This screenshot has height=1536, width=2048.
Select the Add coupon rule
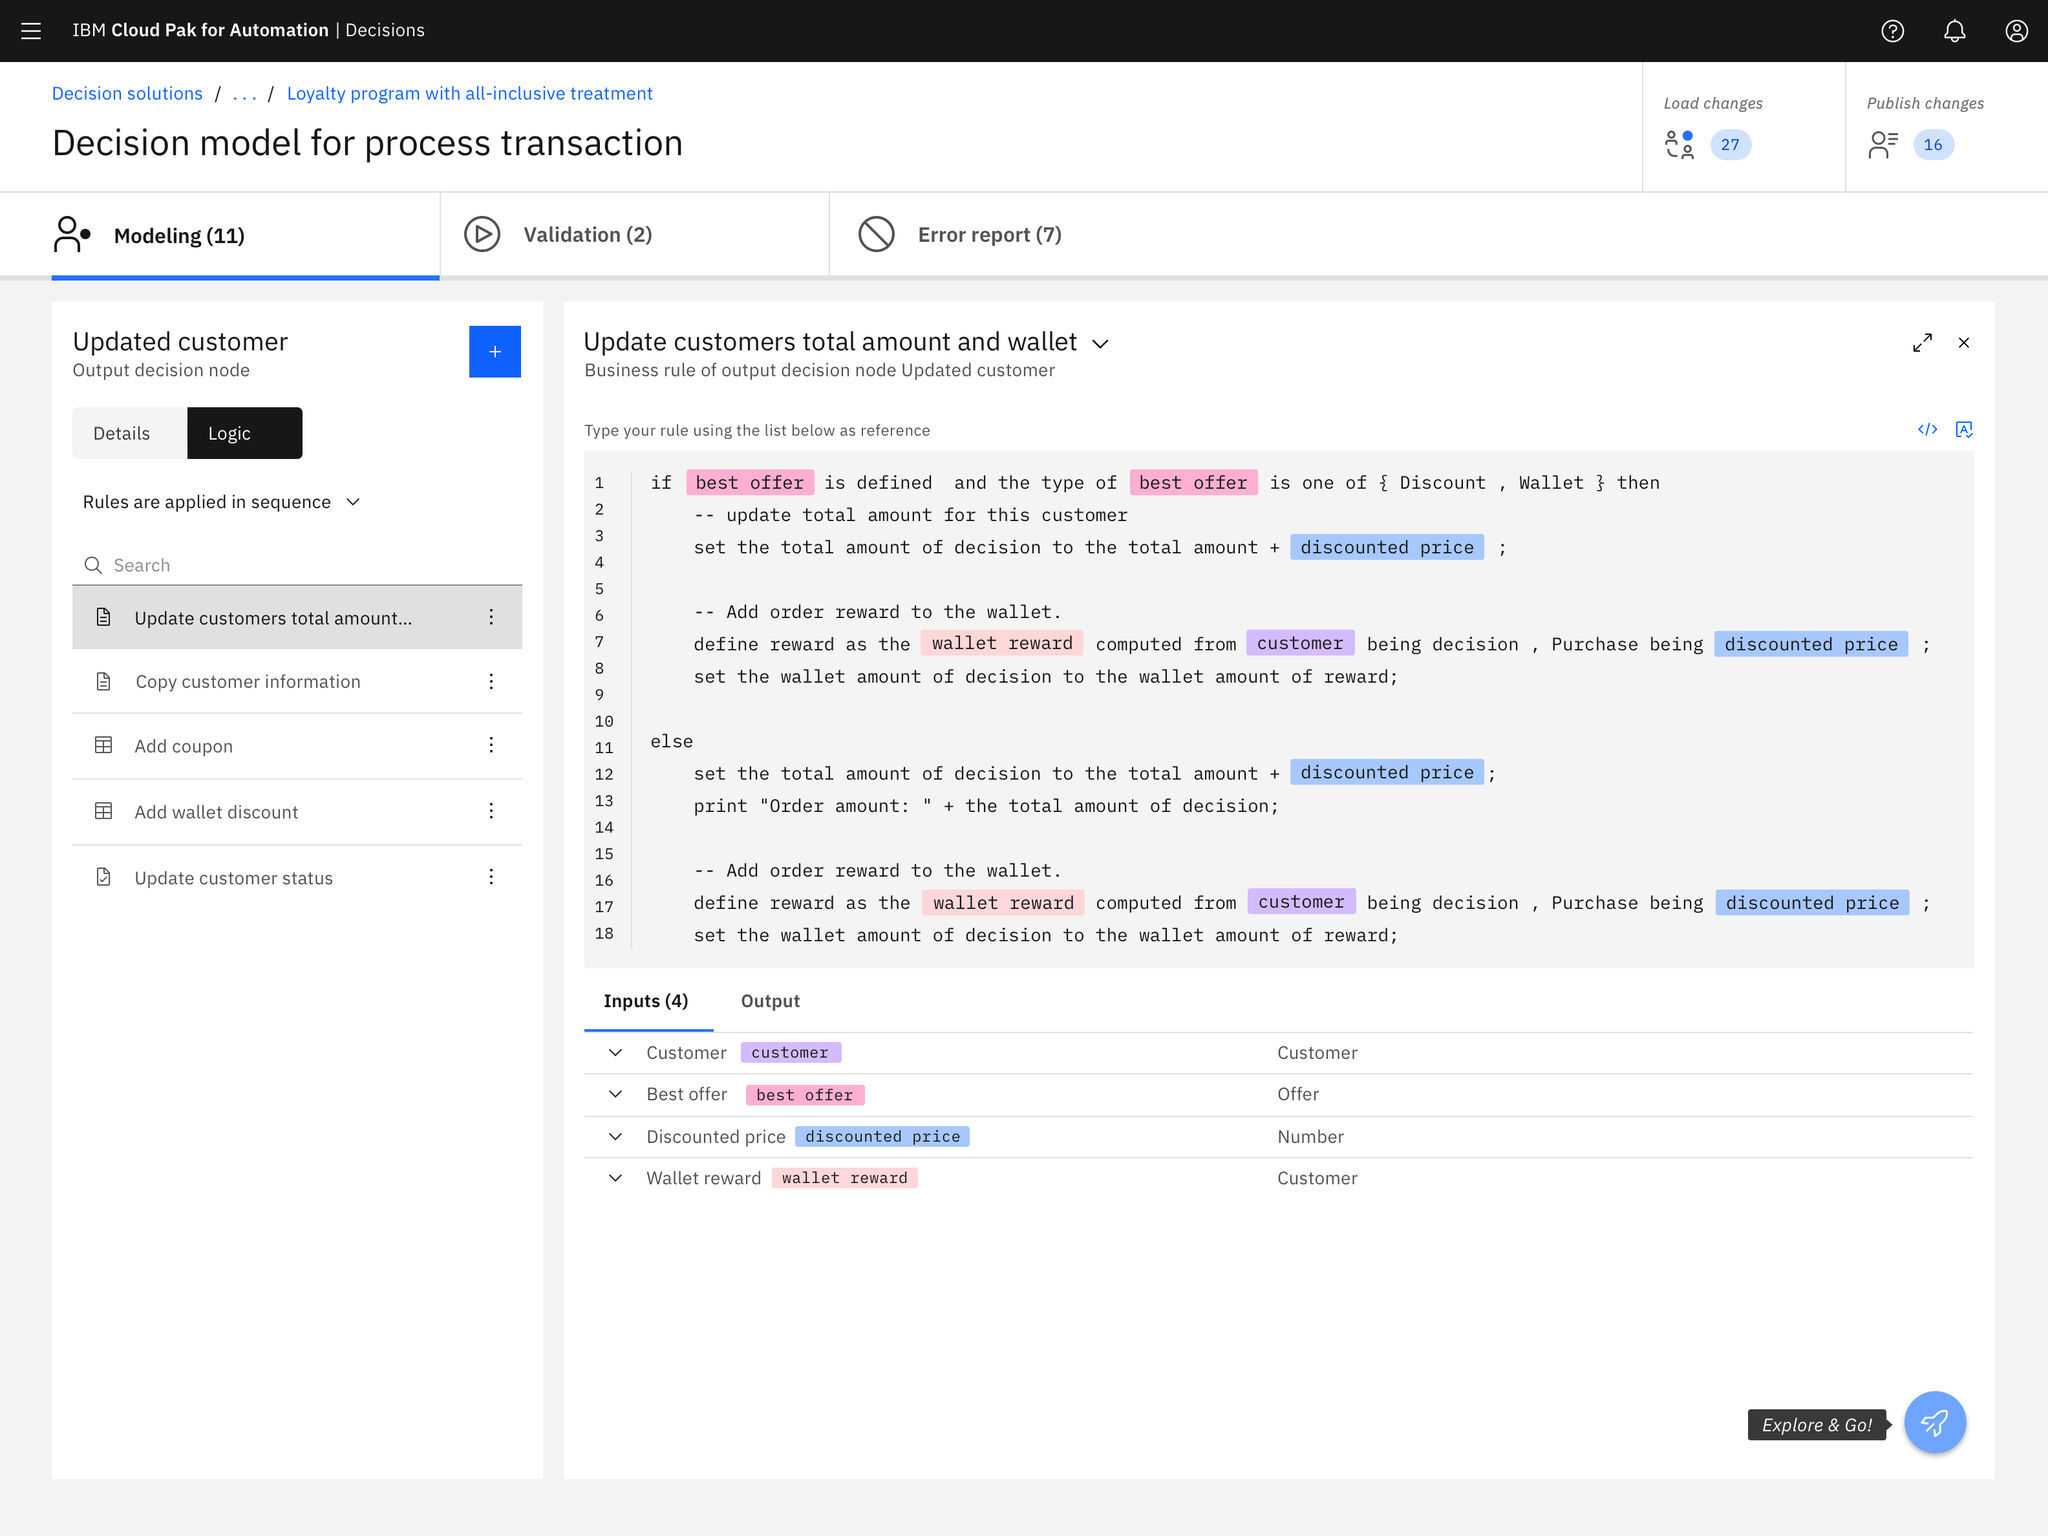(x=297, y=745)
